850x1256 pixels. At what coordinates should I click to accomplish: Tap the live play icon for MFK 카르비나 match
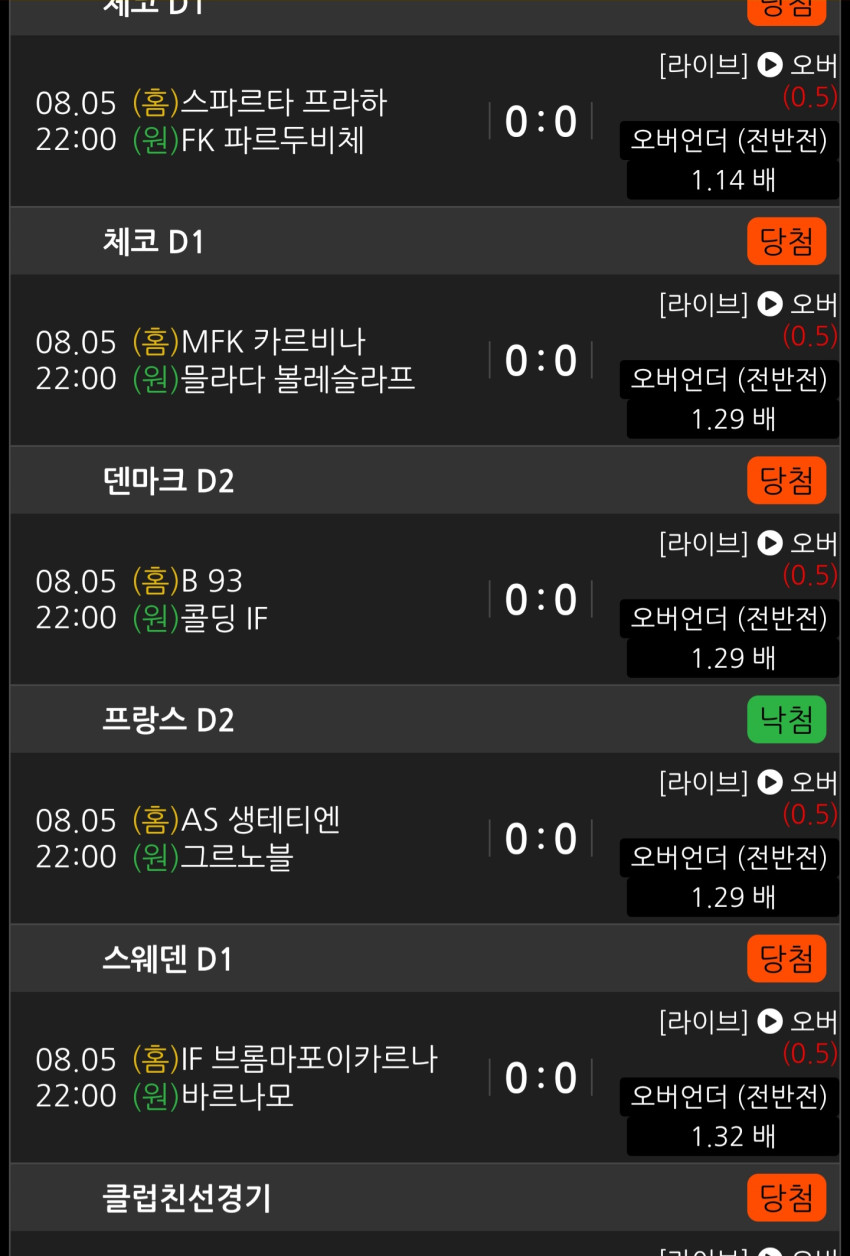pyautogui.click(x=769, y=304)
